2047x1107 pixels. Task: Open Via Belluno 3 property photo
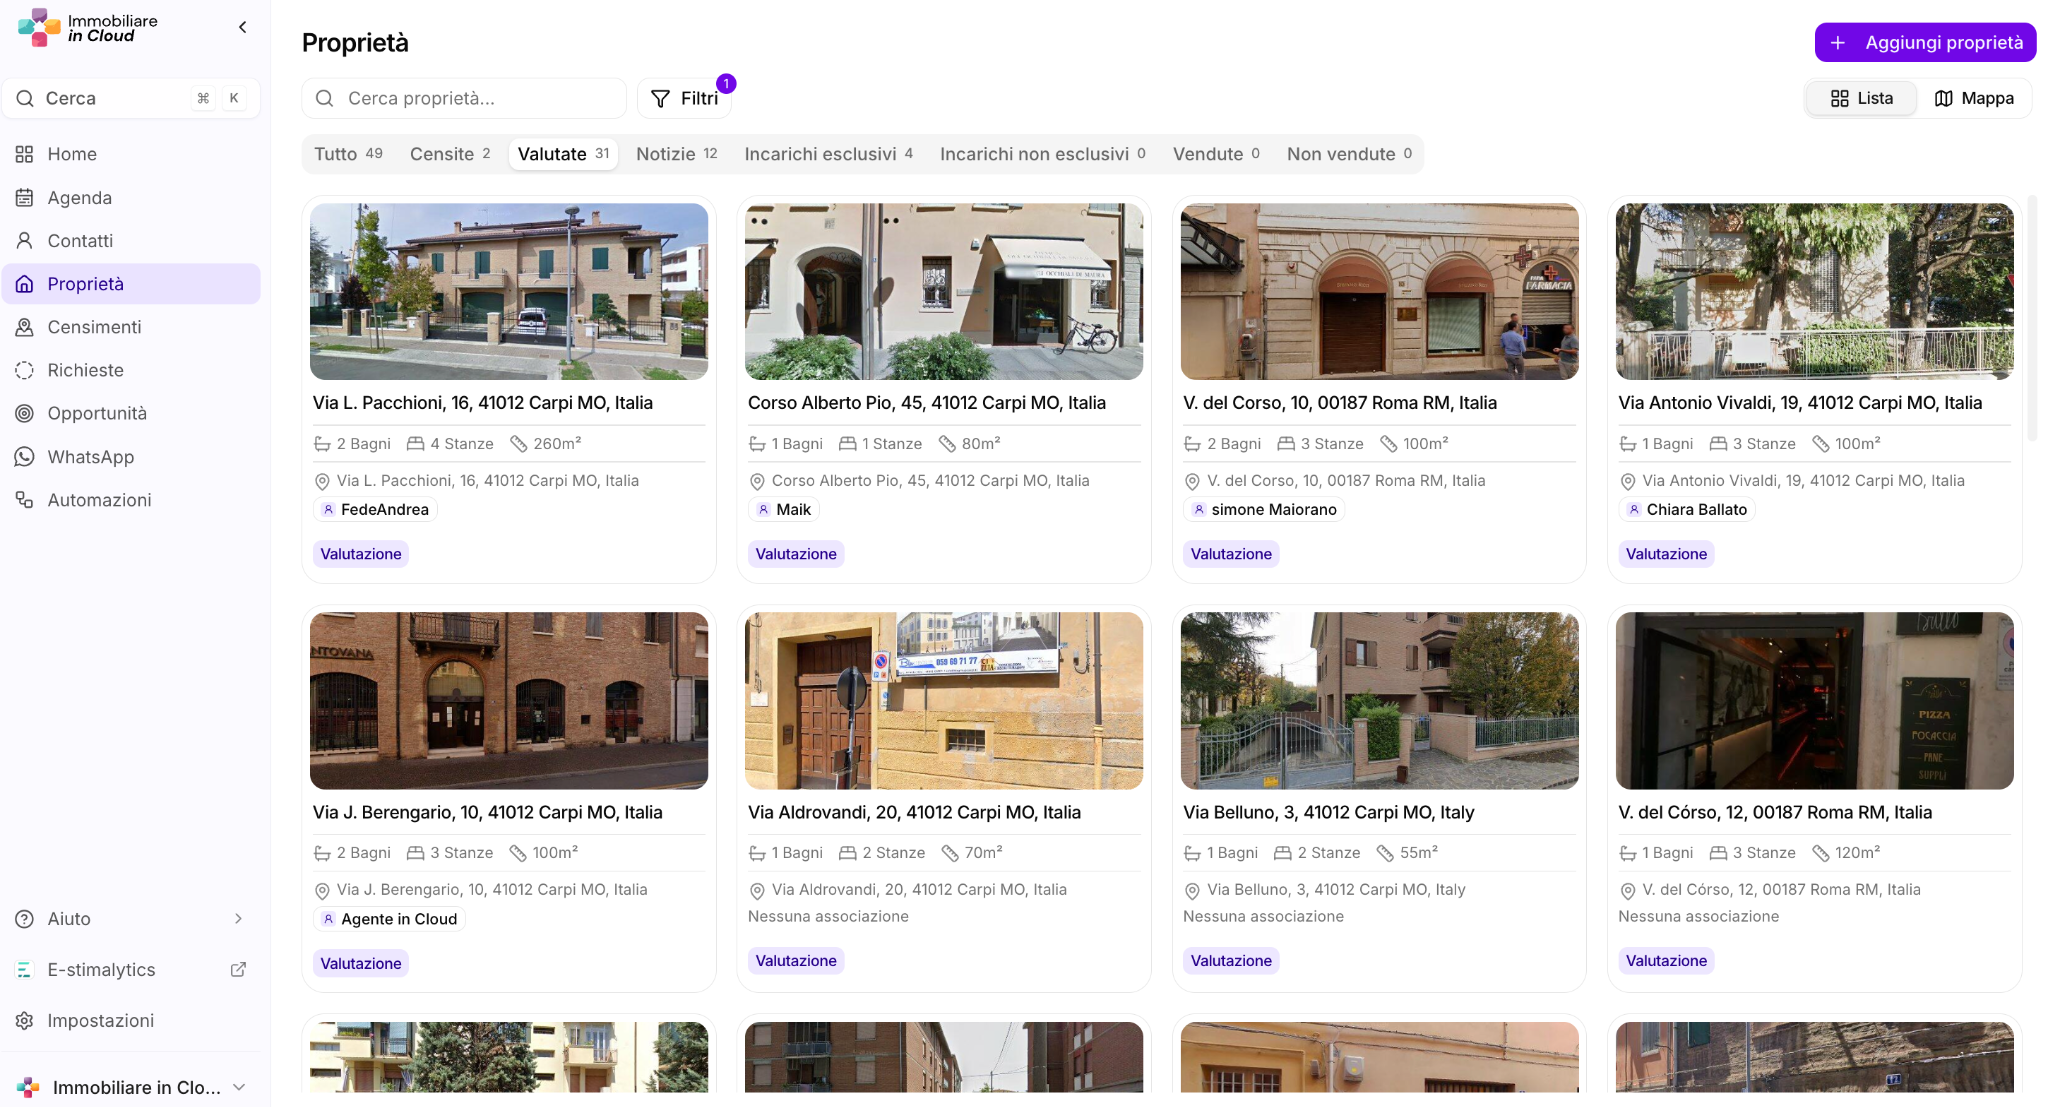coord(1380,701)
